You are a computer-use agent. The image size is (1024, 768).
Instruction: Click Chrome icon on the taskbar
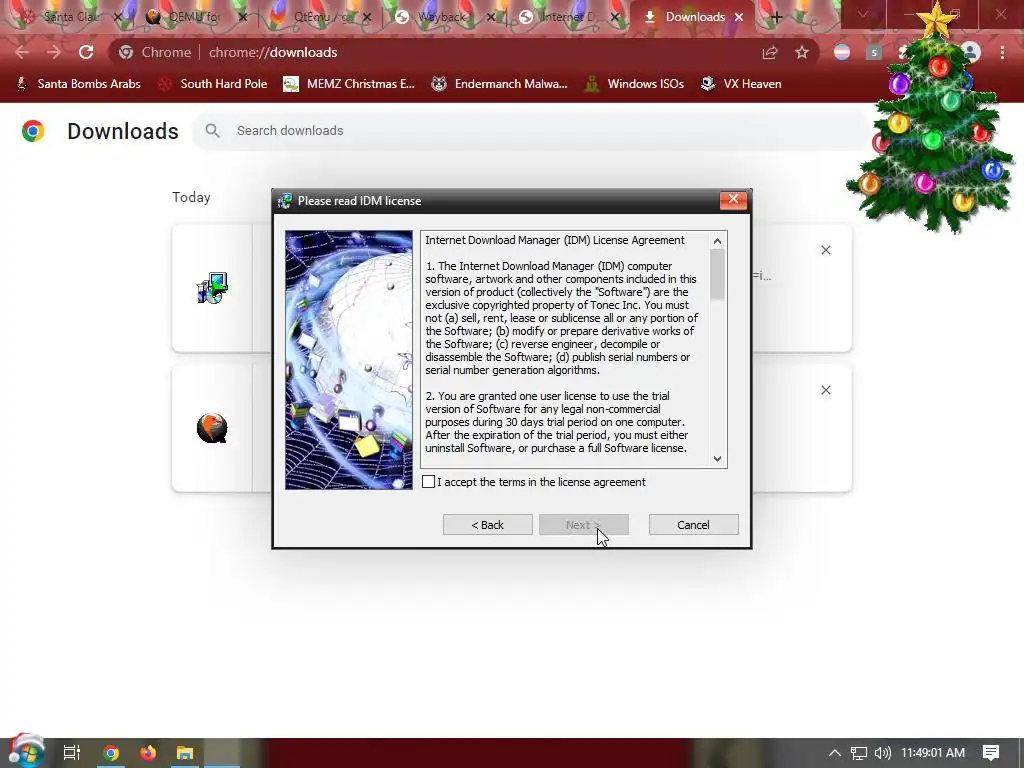[x=111, y=753]
